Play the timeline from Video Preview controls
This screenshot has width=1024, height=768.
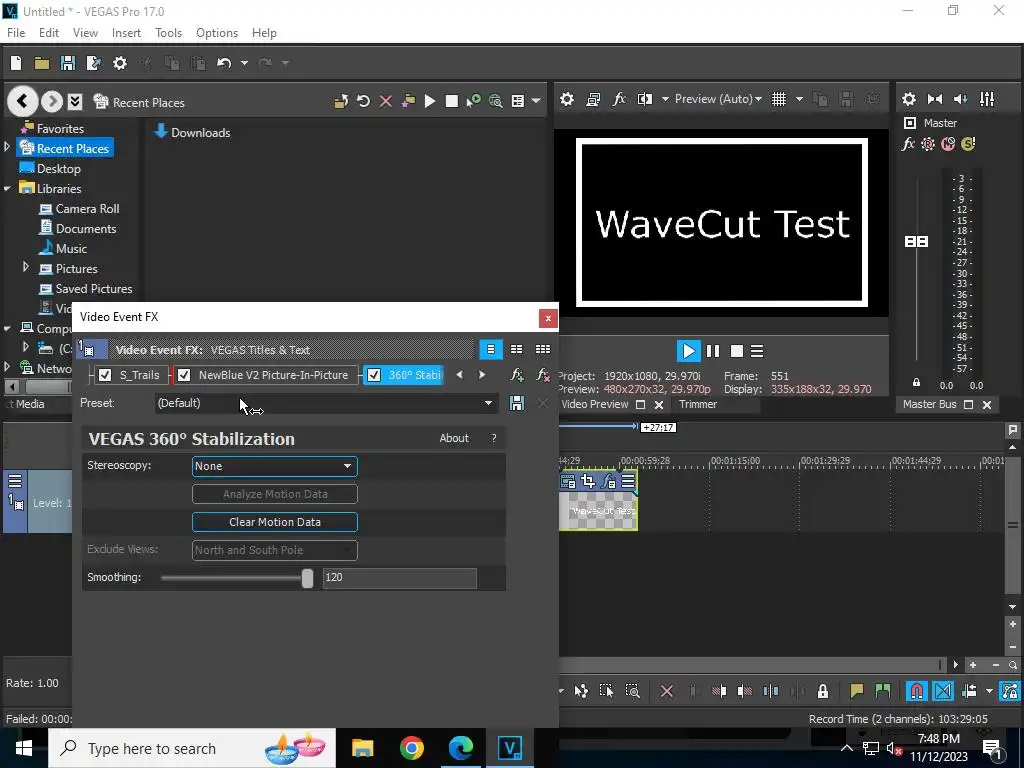click(688, 351)
